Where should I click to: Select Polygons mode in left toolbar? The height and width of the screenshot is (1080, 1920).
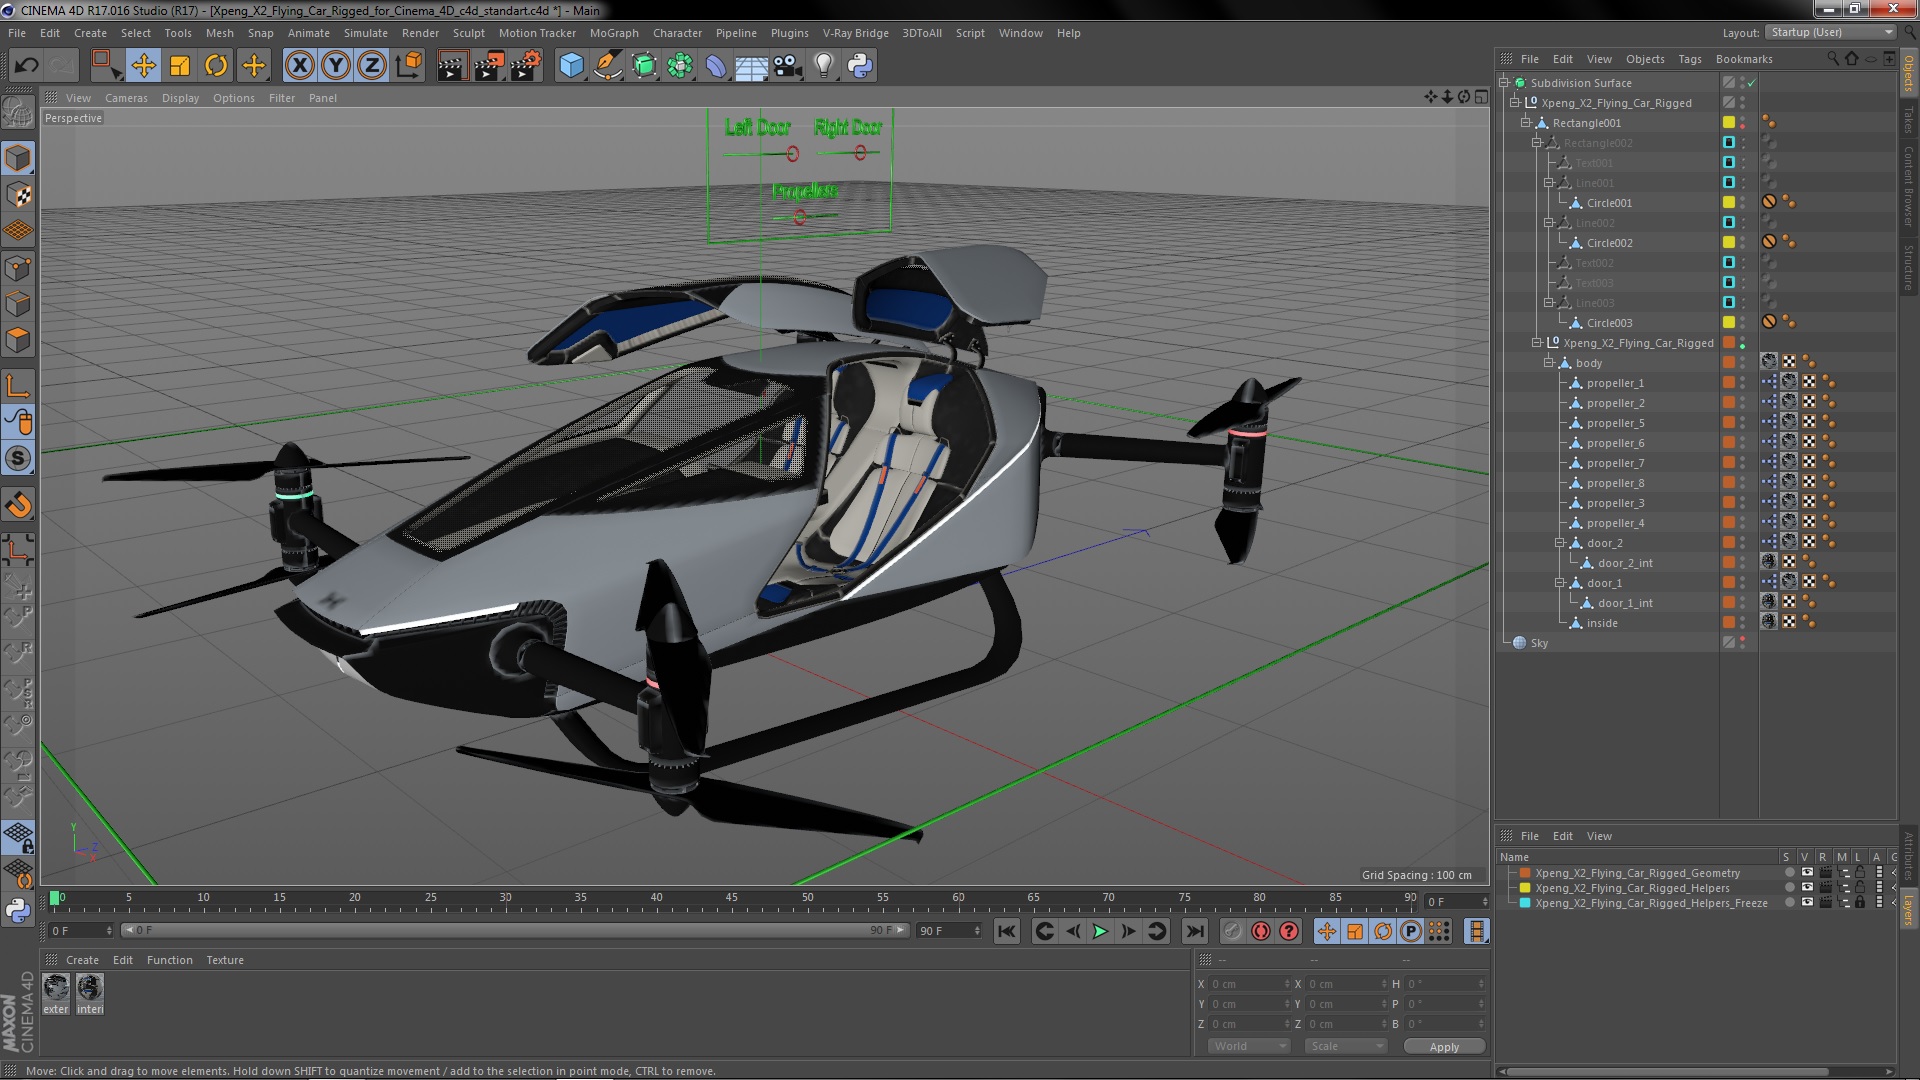click(x=18, y=340)
